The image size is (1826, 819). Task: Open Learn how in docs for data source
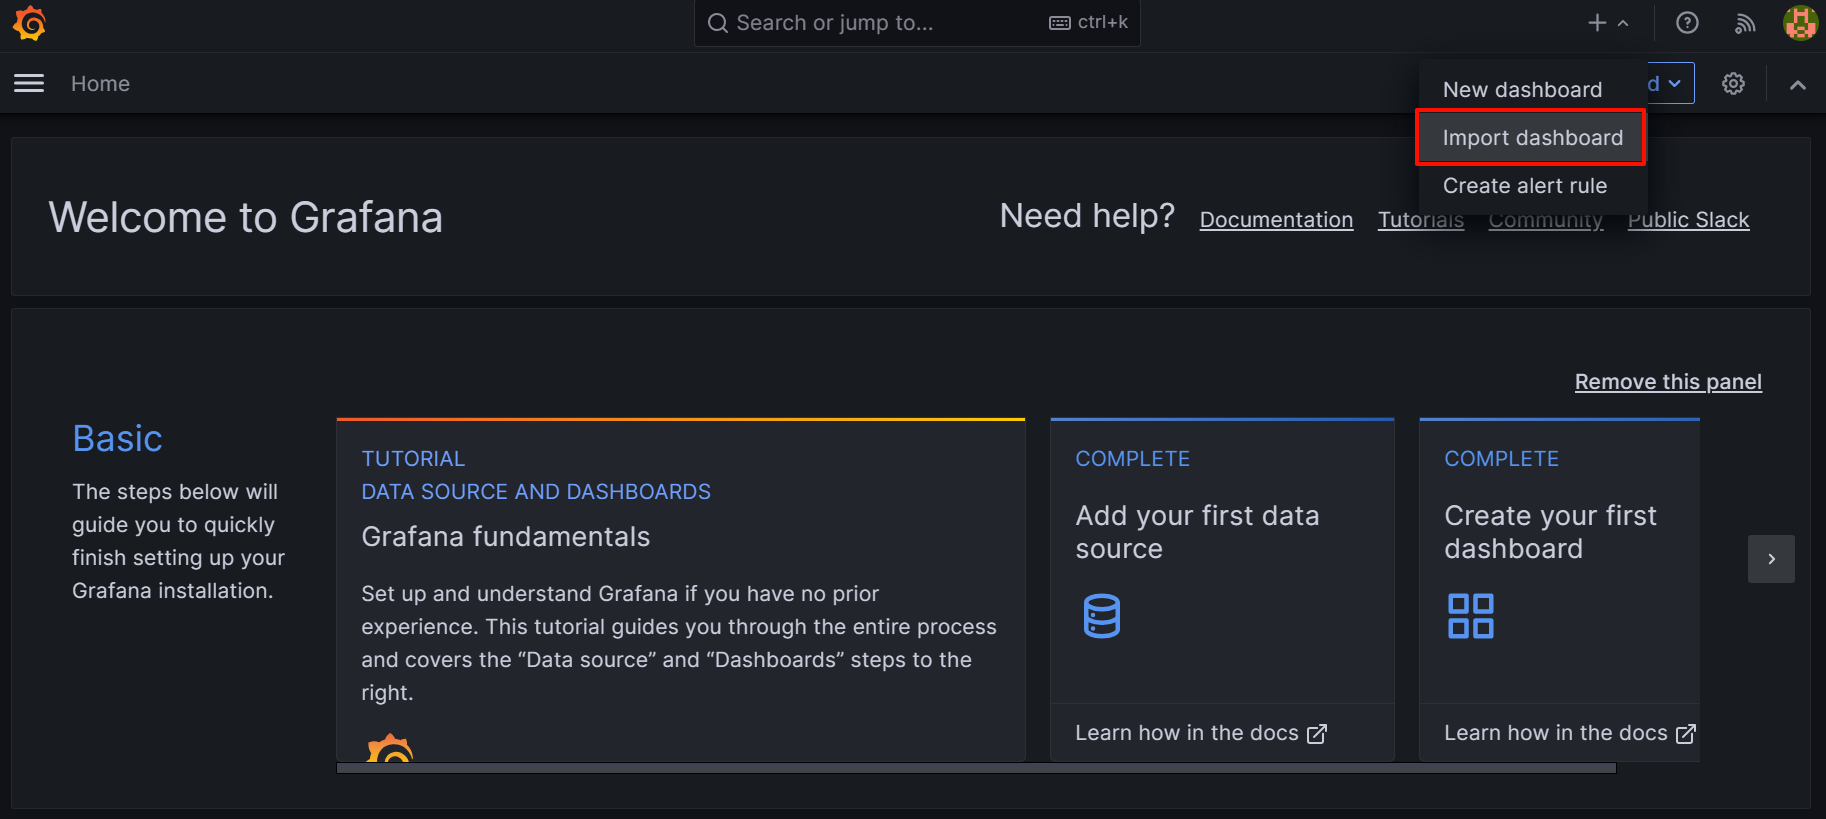[1200, 733]
